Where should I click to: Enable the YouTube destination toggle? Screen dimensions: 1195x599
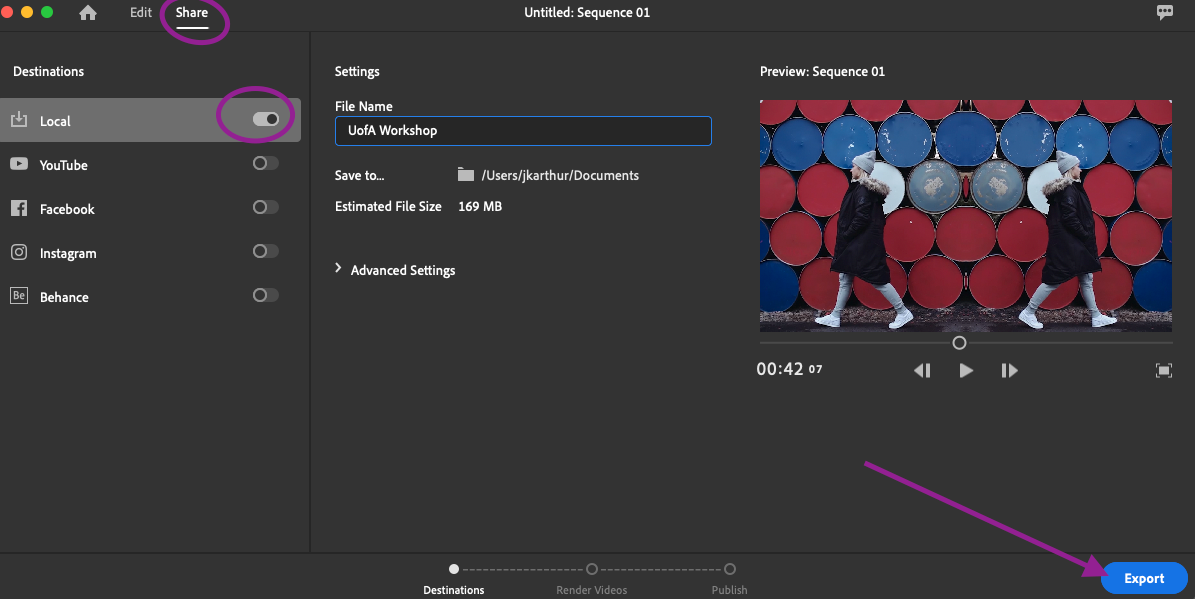(265, 163)
